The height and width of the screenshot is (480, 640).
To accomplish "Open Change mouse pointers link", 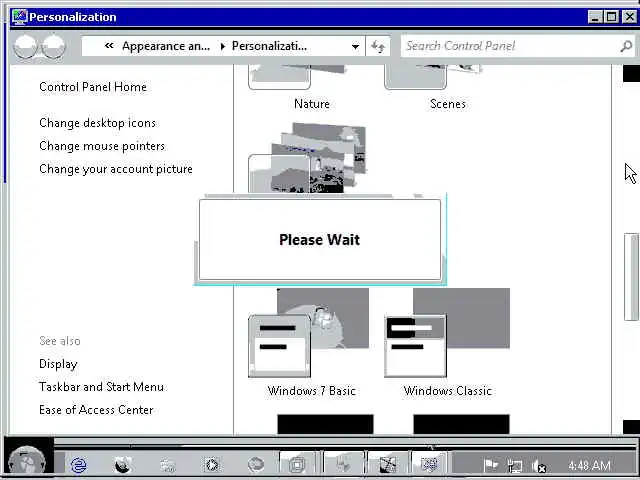I will (x=102, y=146).
